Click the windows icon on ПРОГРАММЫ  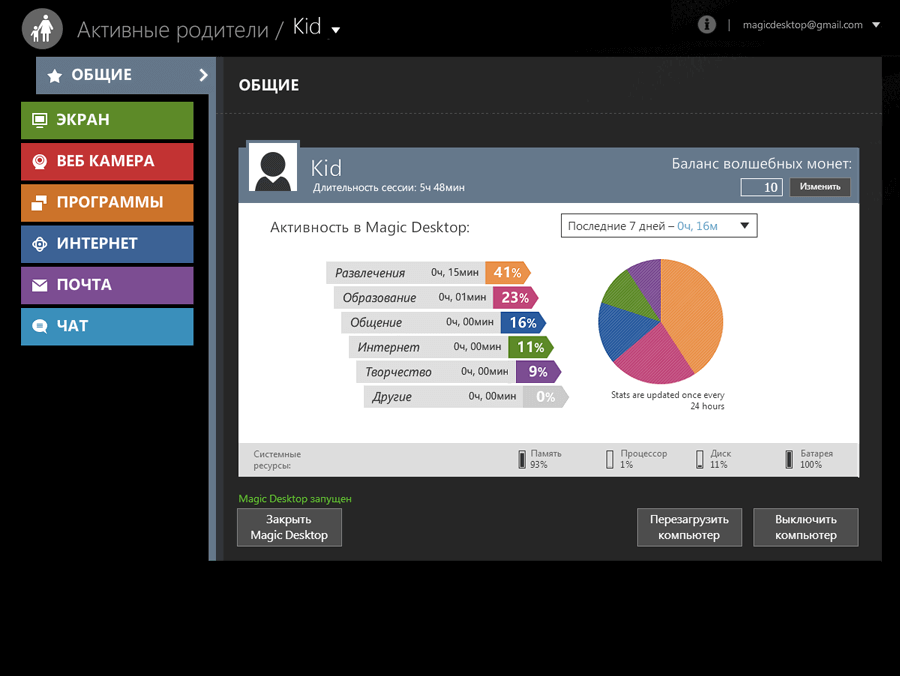coord(39,203)
